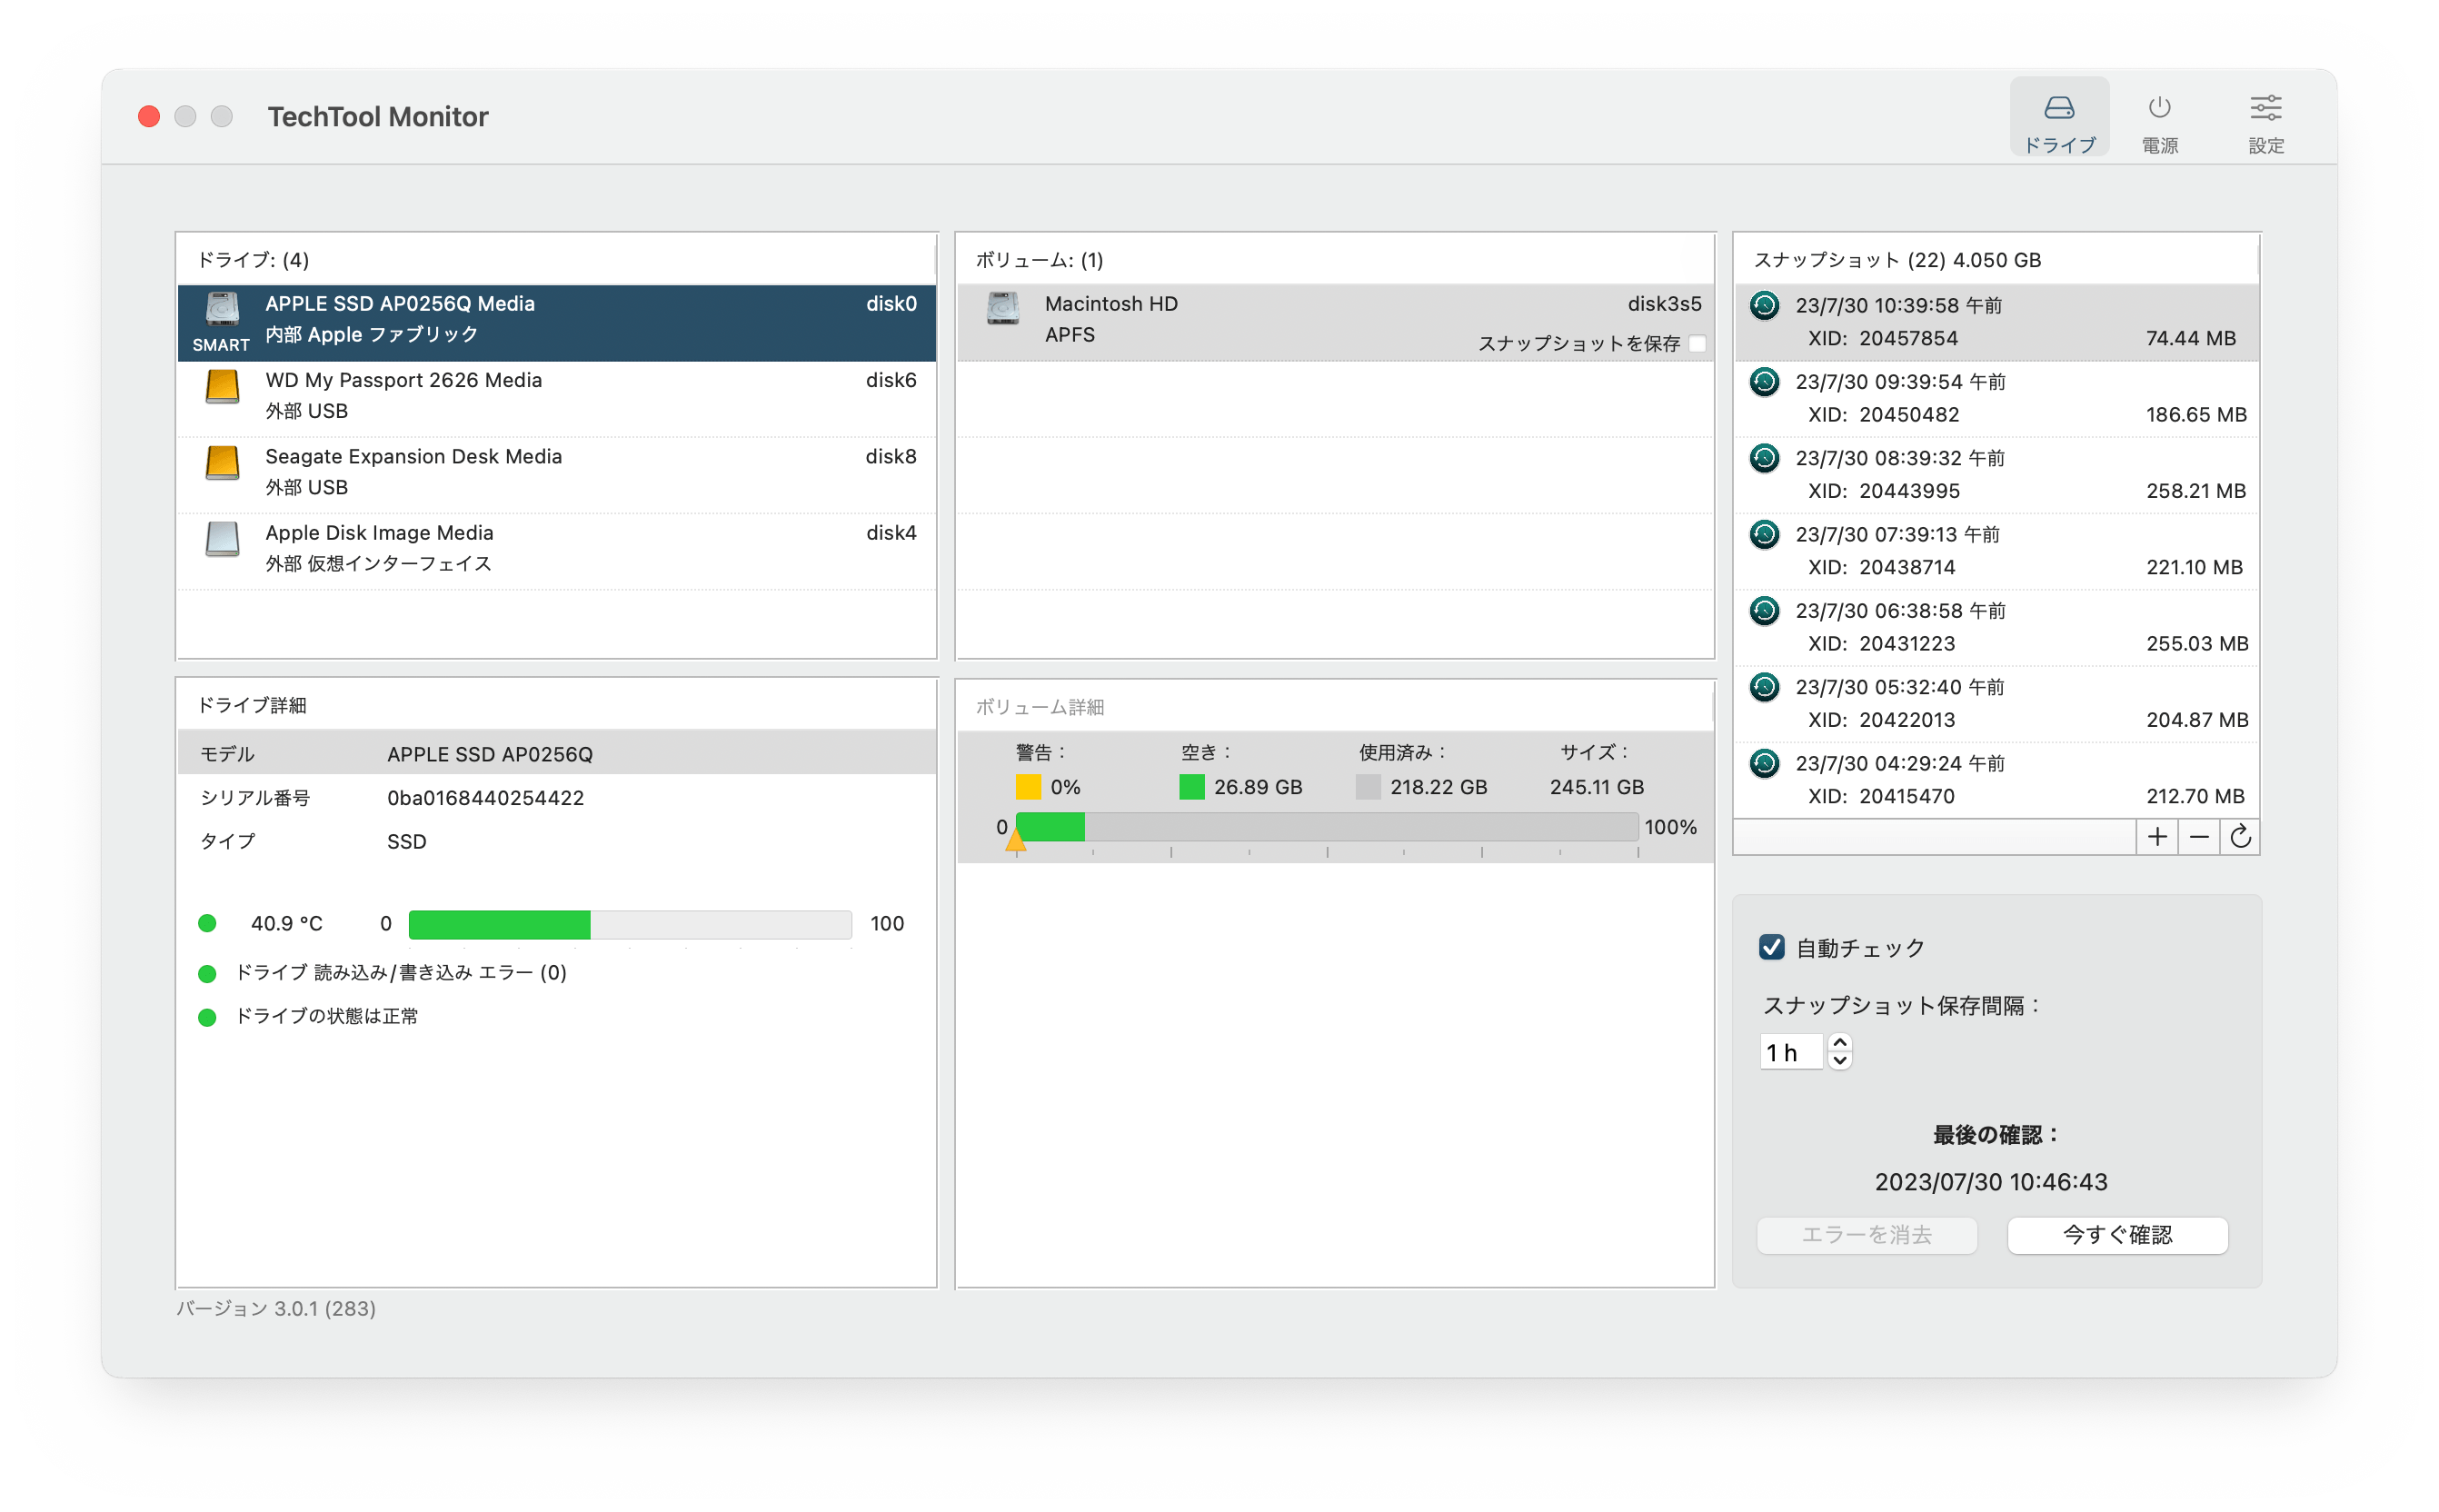Click the plus icon to add snapshot
This screenshot has height=1512, width=2439.
click(2157, 837)
